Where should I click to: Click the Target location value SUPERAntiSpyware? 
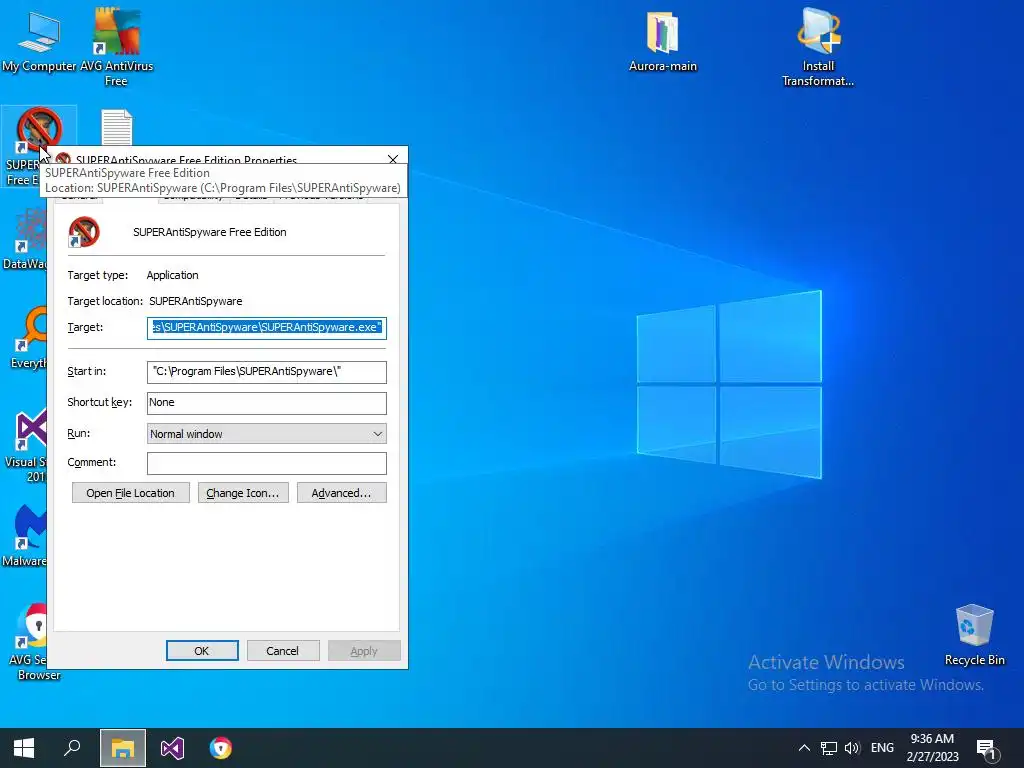click(195, 301)
